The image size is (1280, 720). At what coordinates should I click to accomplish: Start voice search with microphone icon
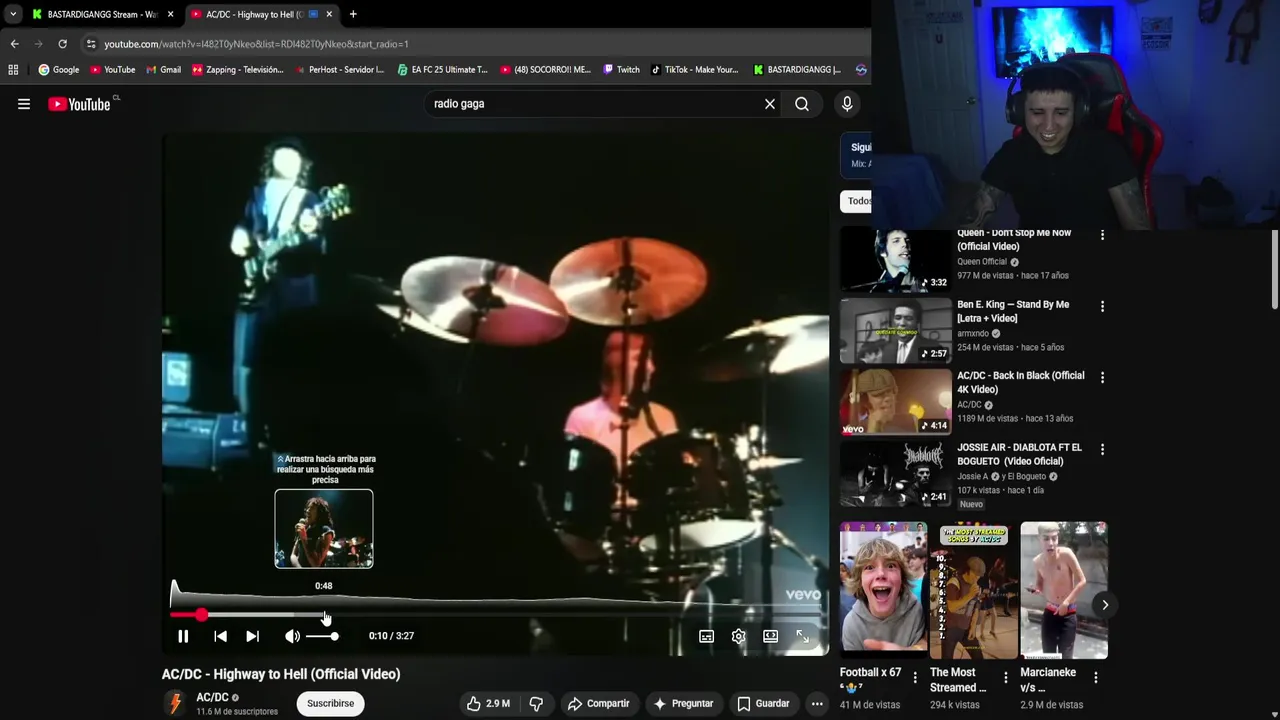coord(847,104)
